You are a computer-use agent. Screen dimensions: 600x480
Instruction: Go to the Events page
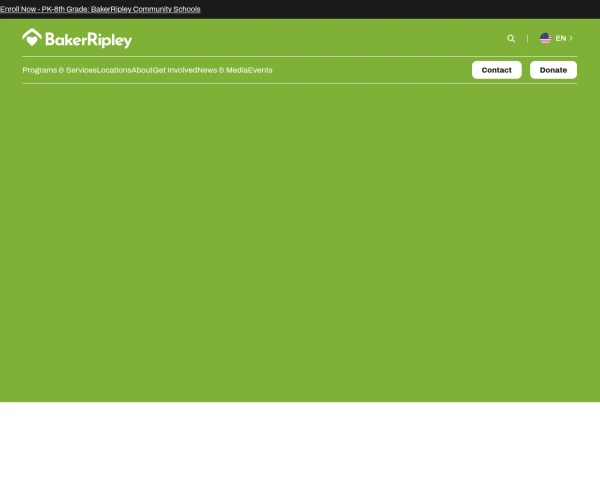[260, 70]
